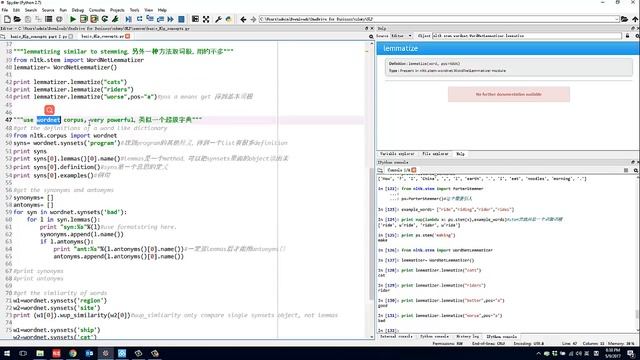Switch to History log tab

tap(467, 337)
